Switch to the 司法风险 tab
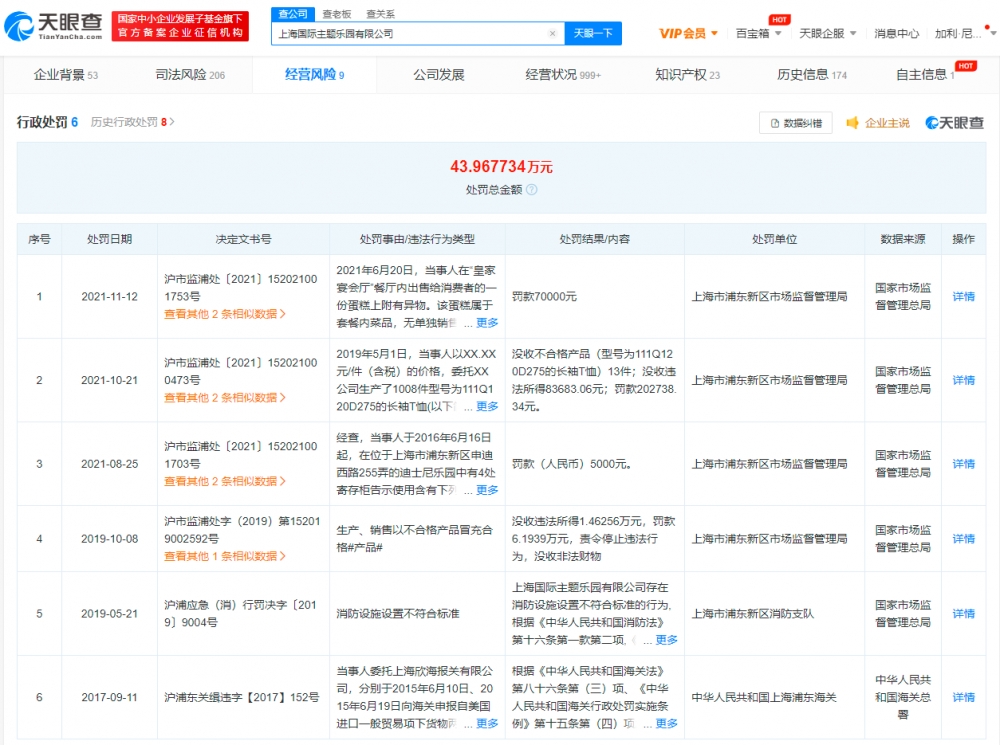This screenshot has height=745, width=1000. [190, 75]
